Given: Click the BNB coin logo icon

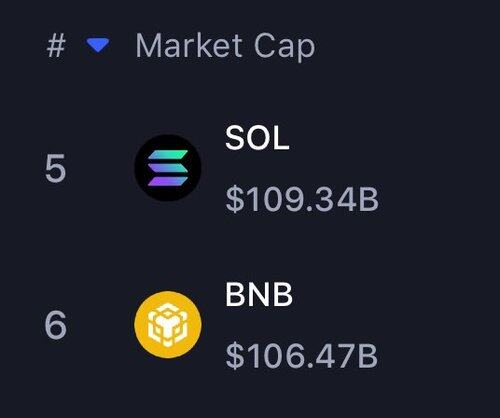Looking at the screenshot, I should (x=168, y=324).
